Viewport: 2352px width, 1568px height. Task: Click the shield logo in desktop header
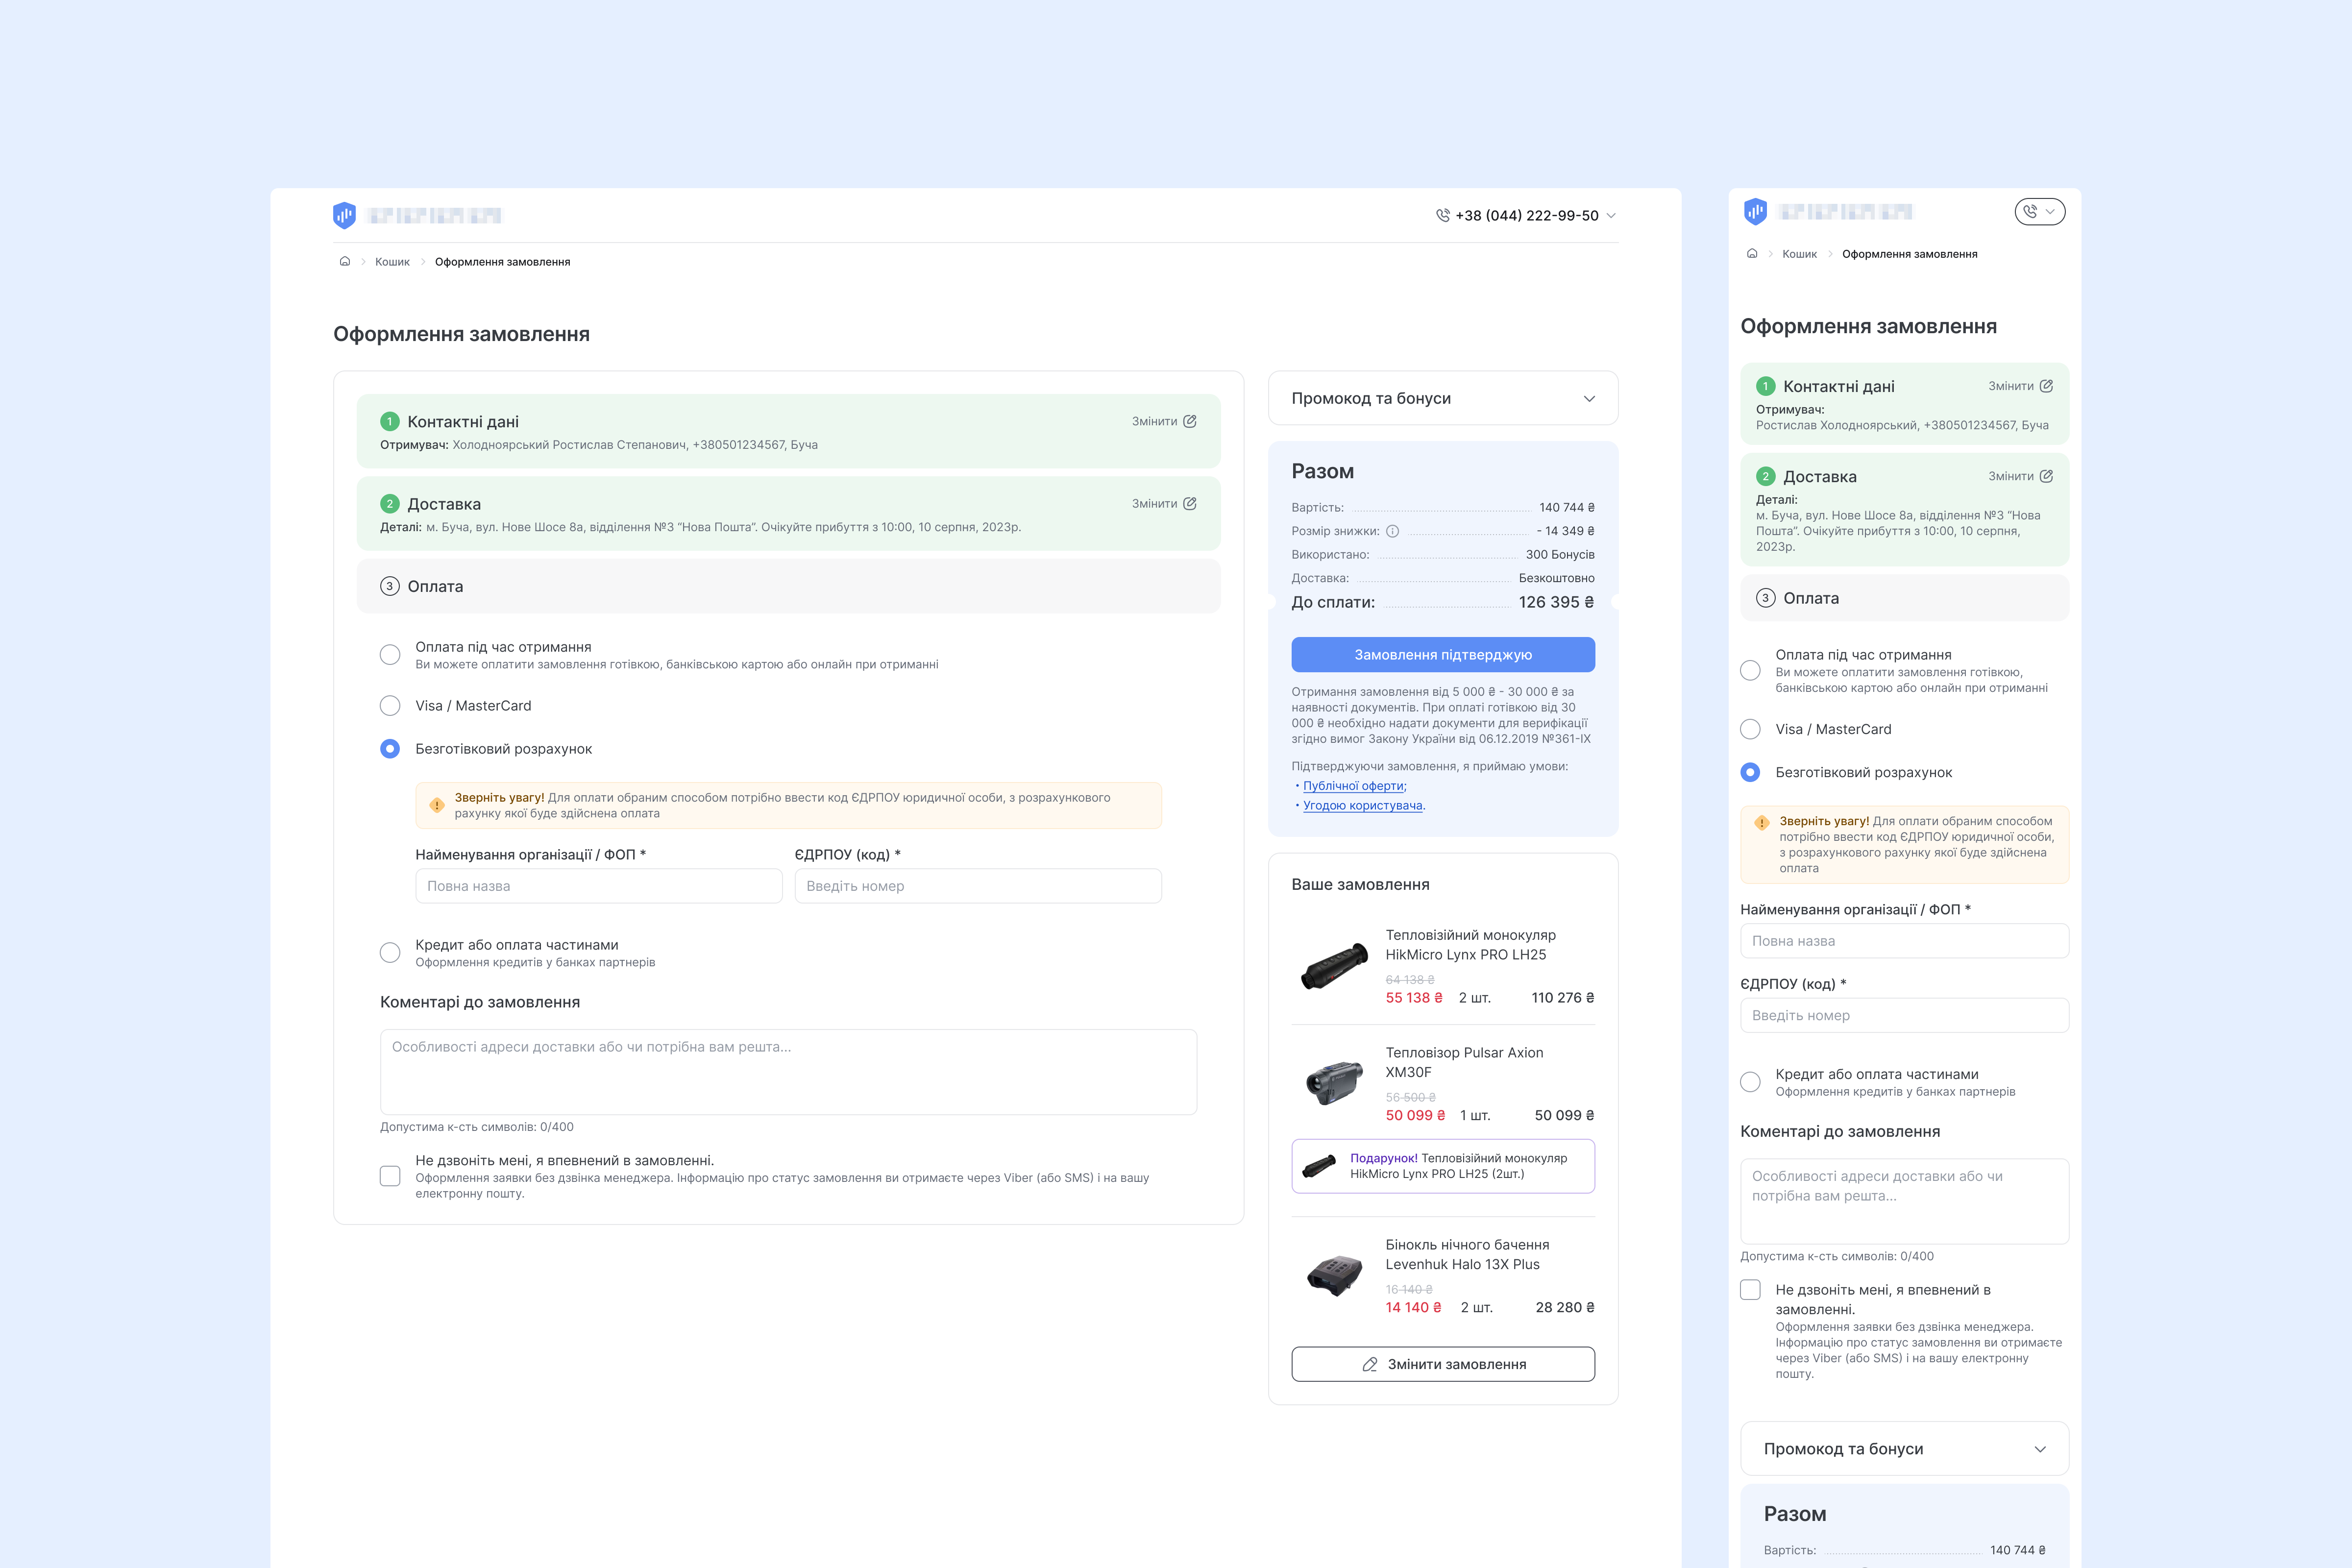click(344, 215)
